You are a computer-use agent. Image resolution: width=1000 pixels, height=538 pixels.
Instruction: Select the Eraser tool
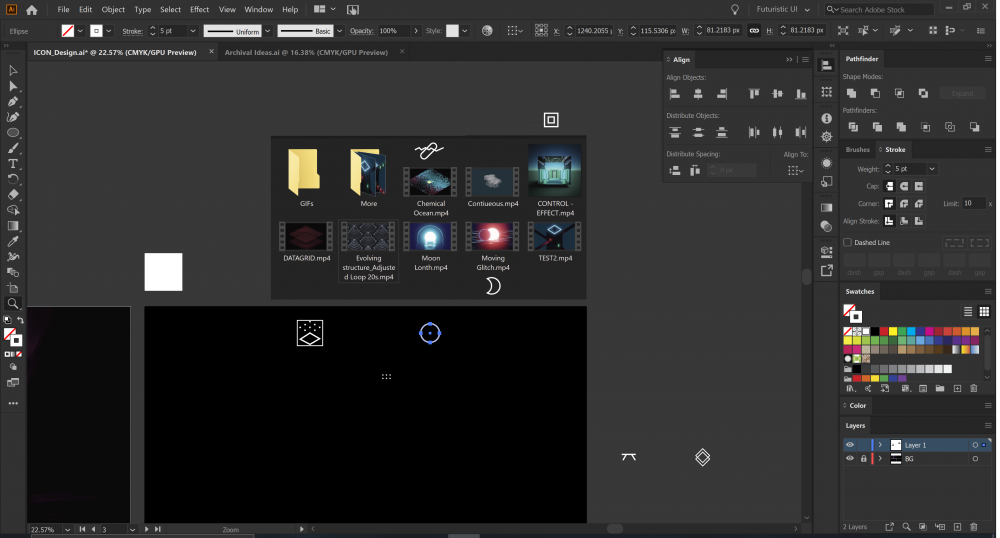pos(13,194)
